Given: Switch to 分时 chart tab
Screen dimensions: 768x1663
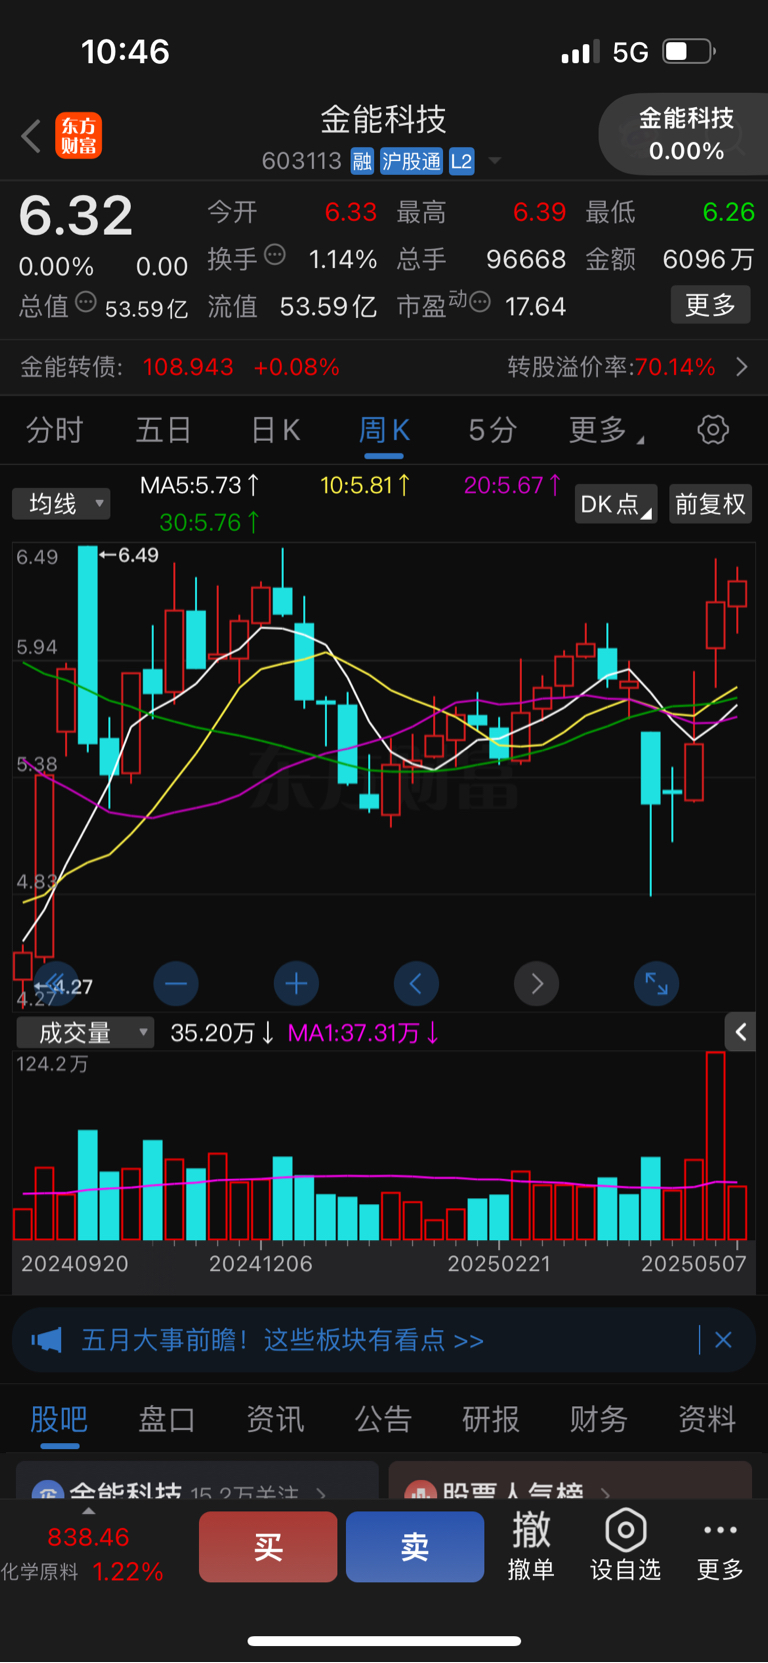Looking at the screenshot, I should coord(54,430).
